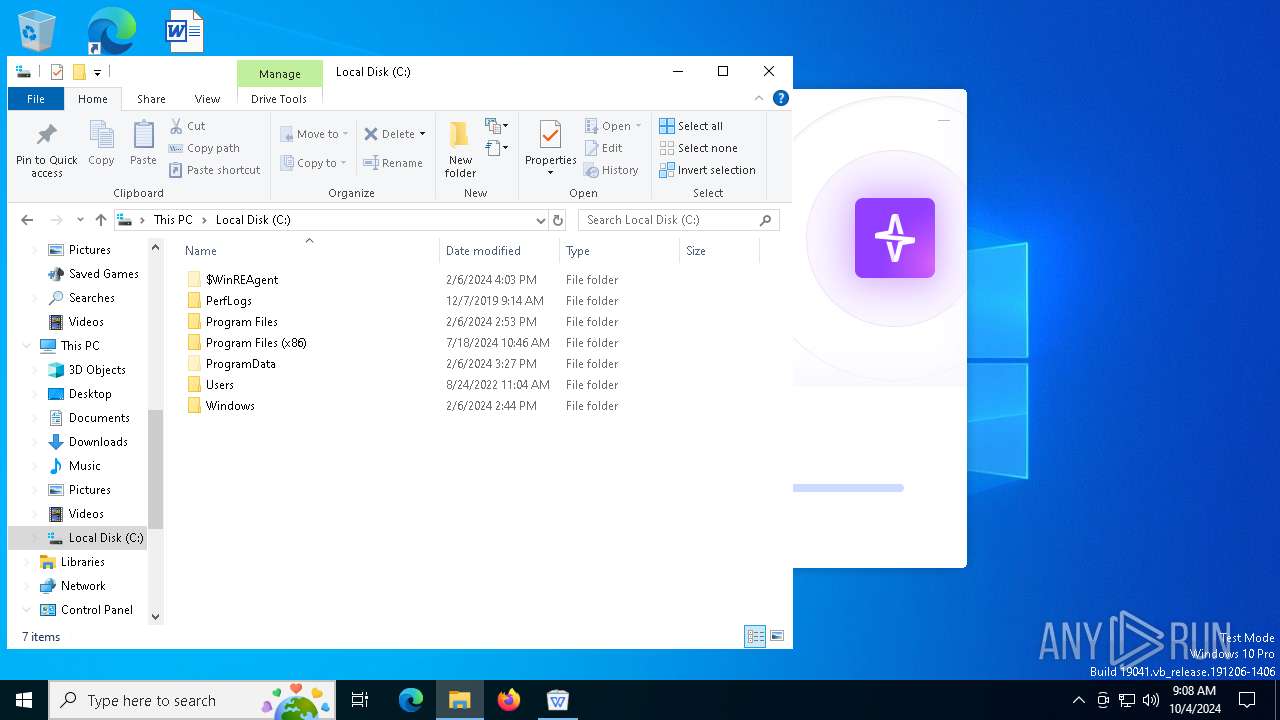The image size is (1280, 720).
Task: Click the purple star app icon
Action: pos(895,238)
